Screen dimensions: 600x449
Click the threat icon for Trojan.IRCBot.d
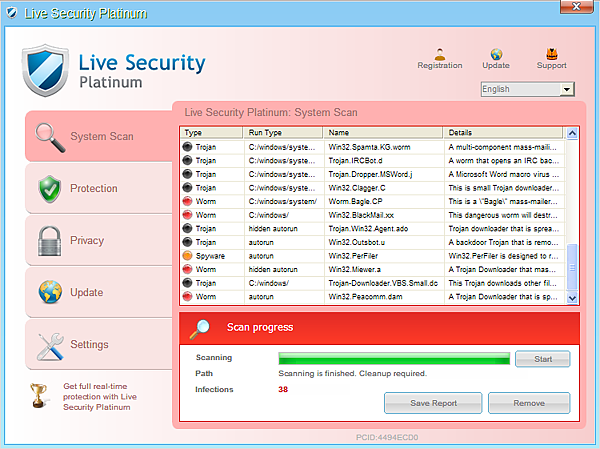point(188,160)
